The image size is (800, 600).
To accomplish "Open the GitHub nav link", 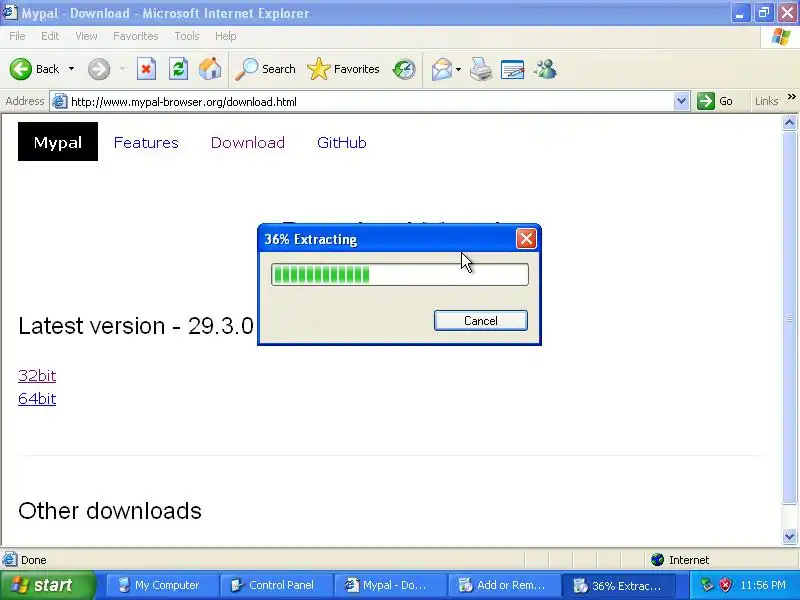I will (341, 142).
